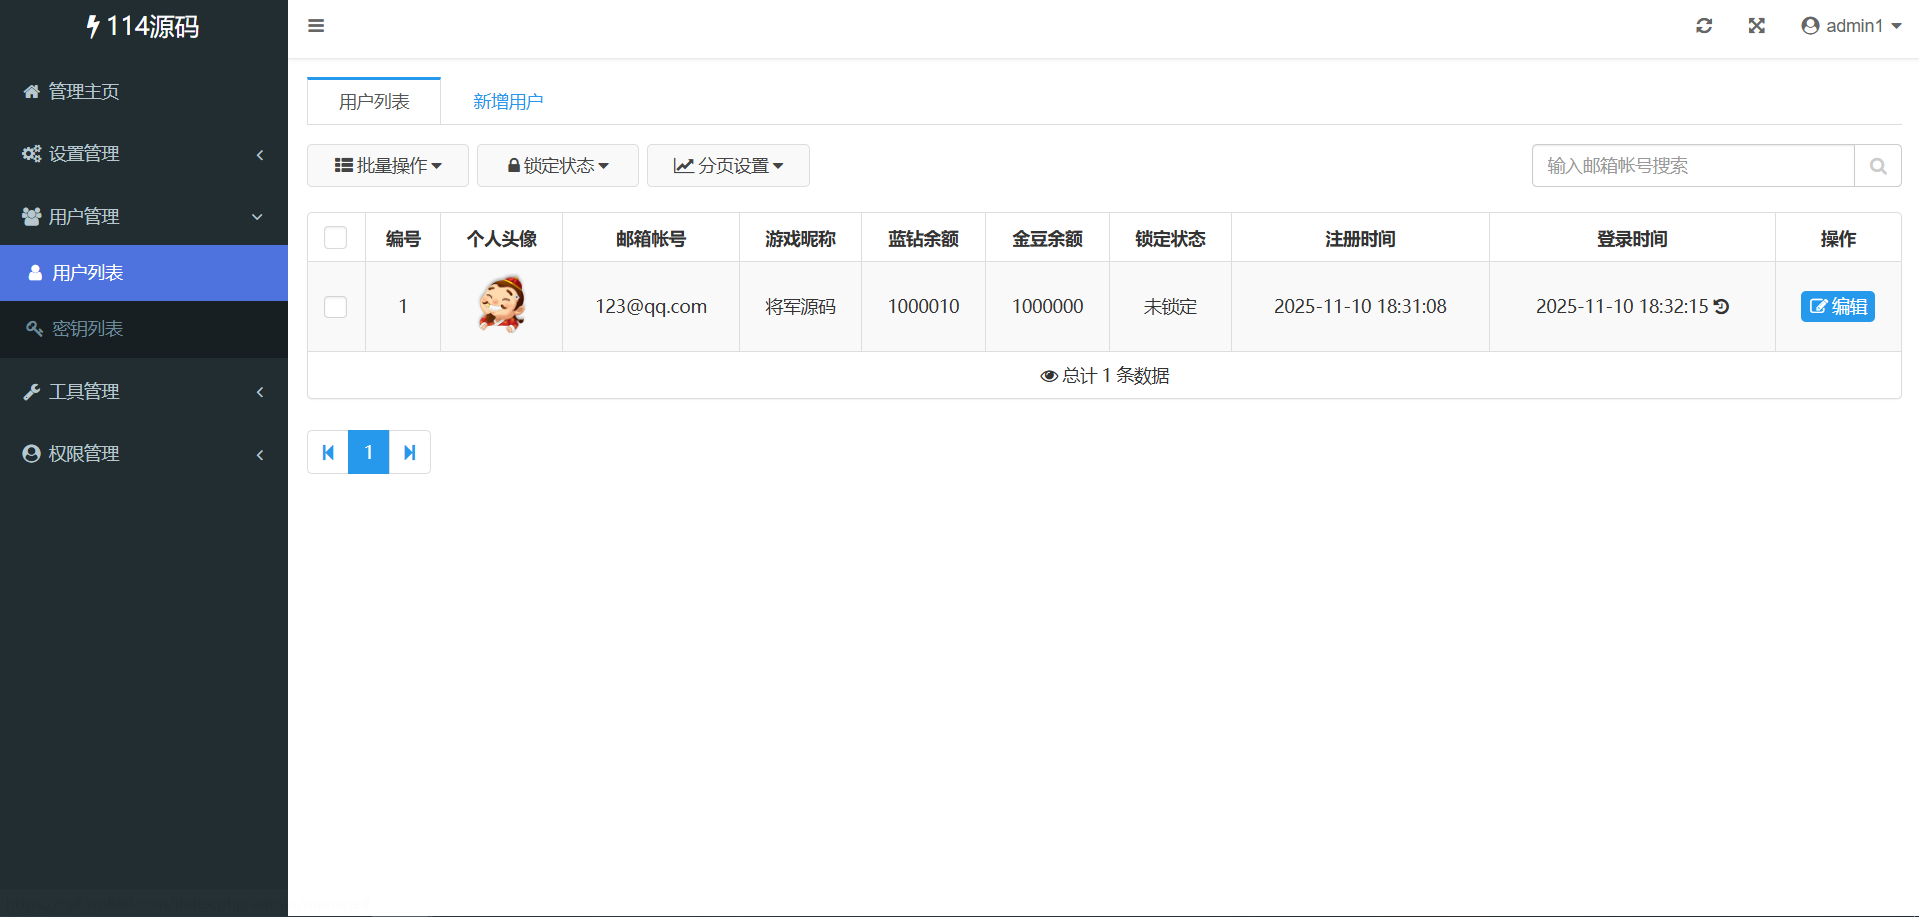Click the 编辑 button for user 1

pos(1837,307)
